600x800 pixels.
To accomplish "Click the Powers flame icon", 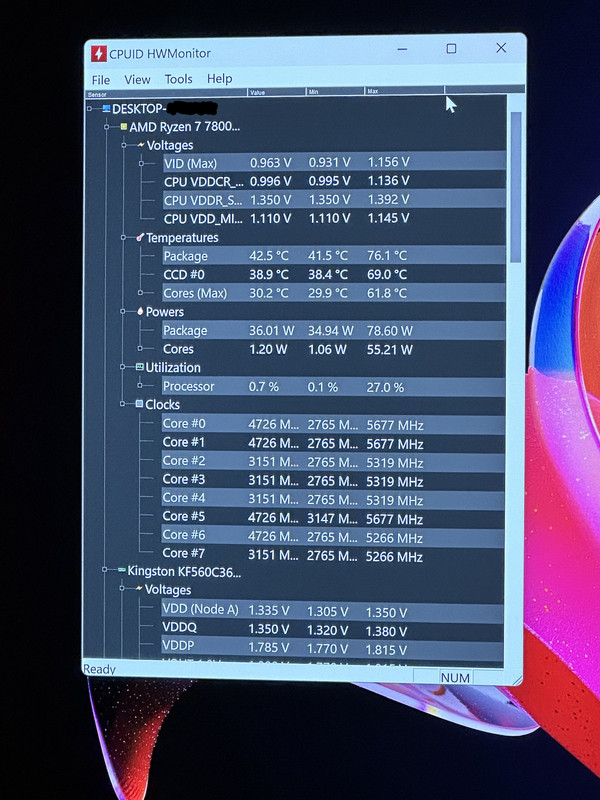I will point(140,311).
